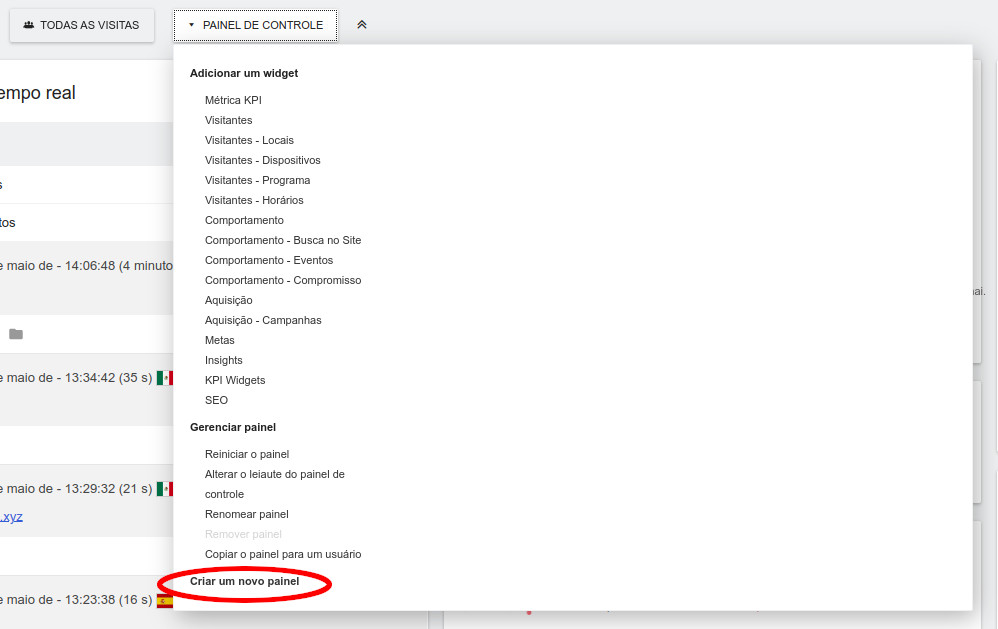
Task: Choose Comportamento - Eventos widget category
Action: pos(269,260)
